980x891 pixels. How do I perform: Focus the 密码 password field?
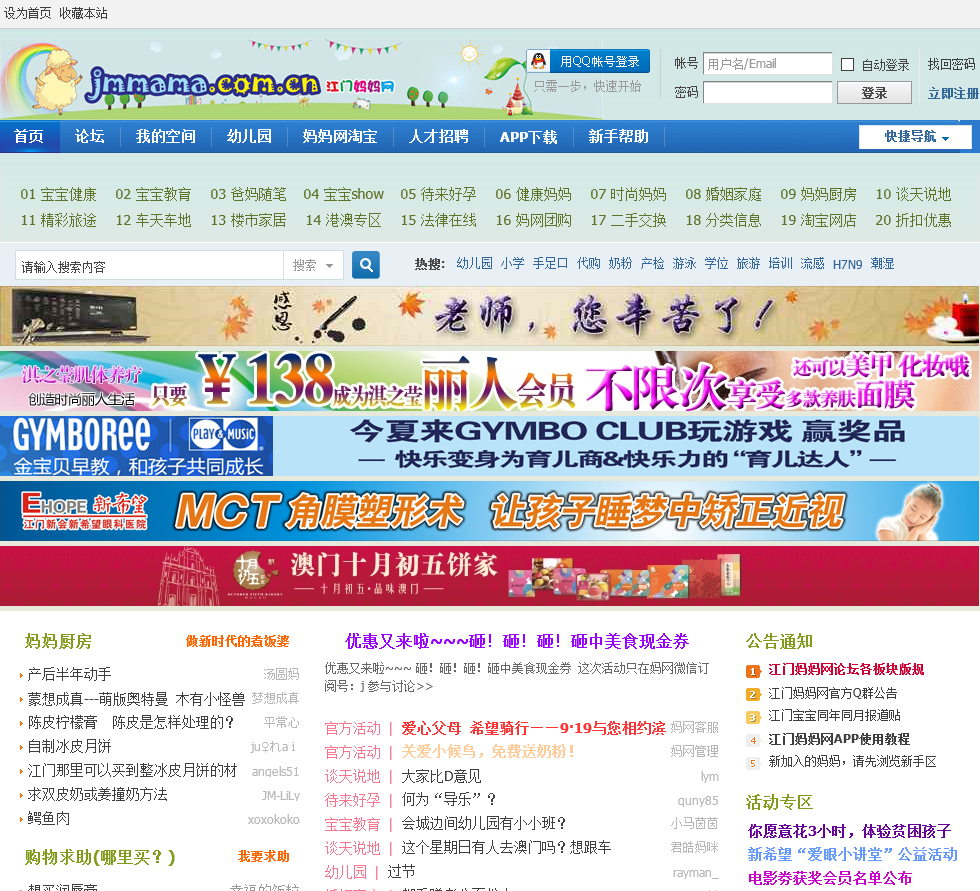tap(767, 92)
